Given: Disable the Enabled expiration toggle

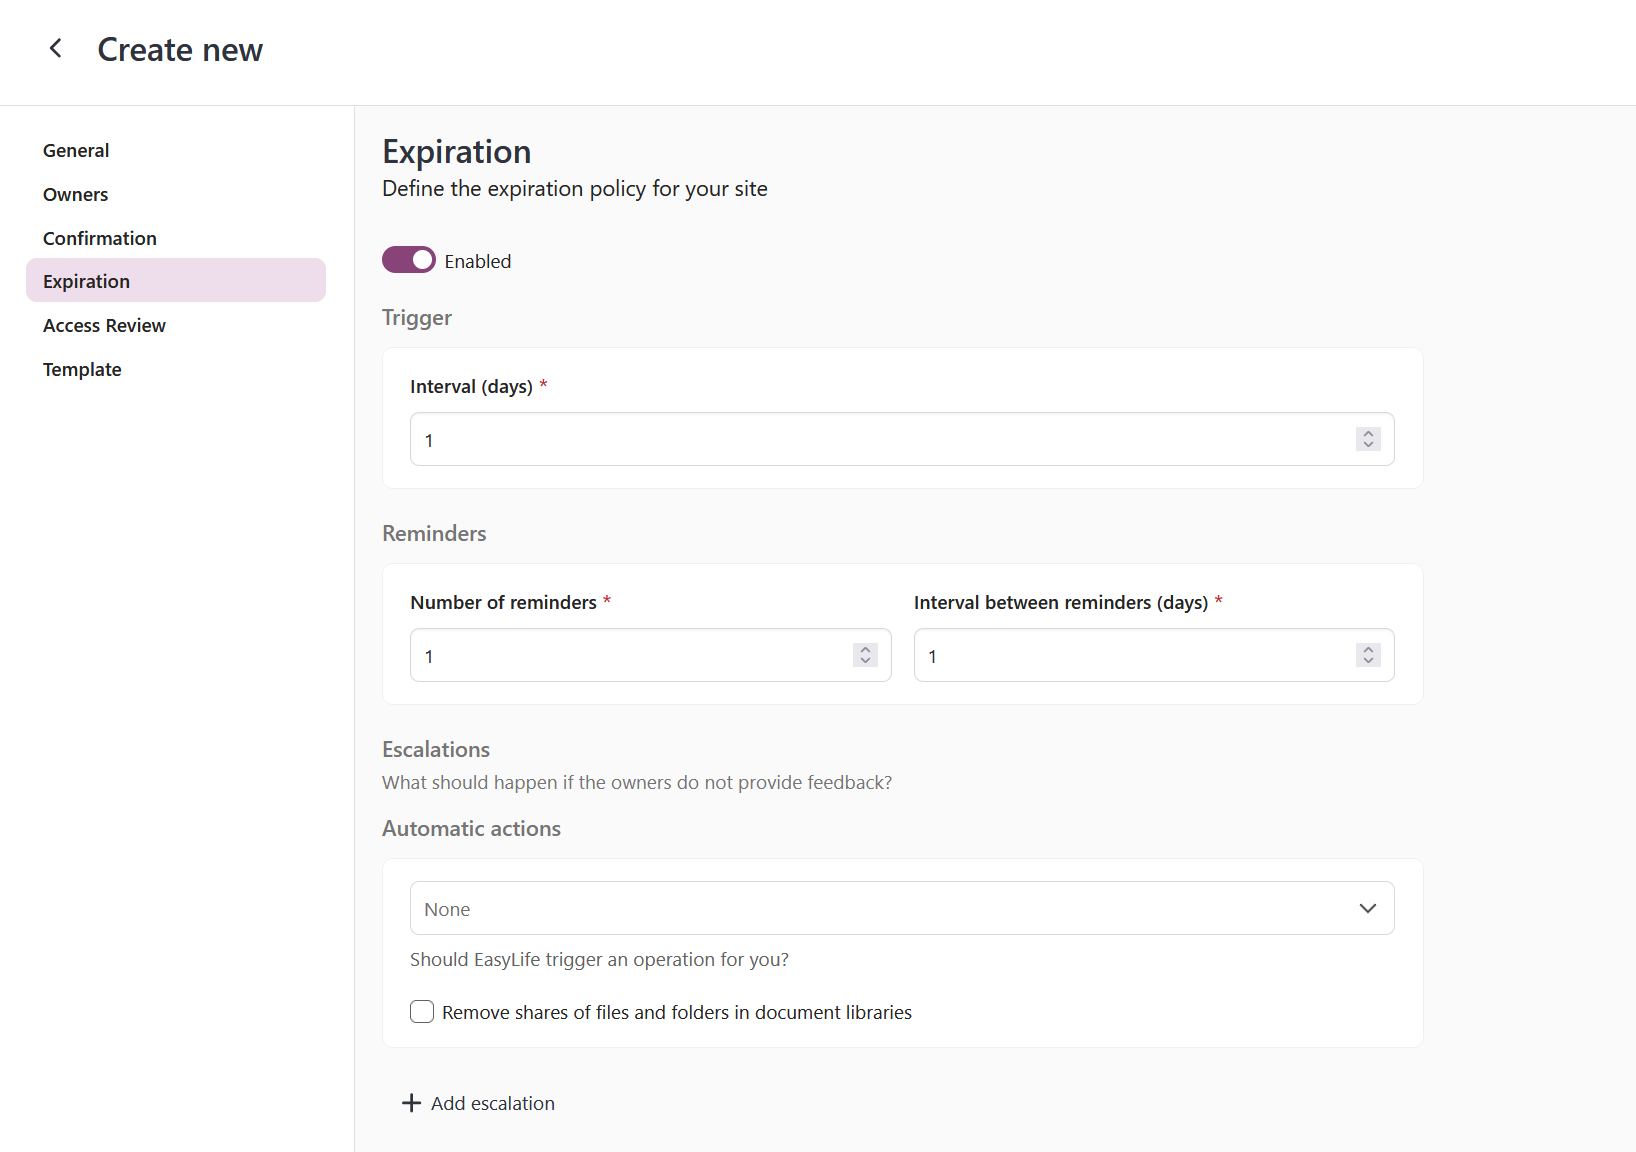Looking at the screenshot, I should coord(408,260).
